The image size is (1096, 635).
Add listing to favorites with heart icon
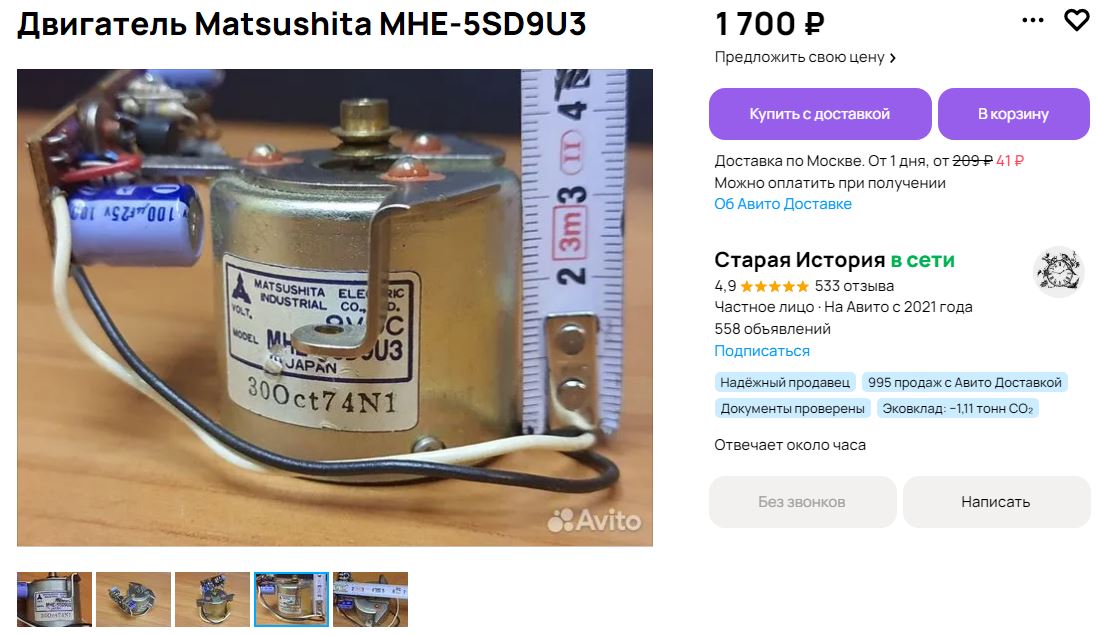[1076, 20]
